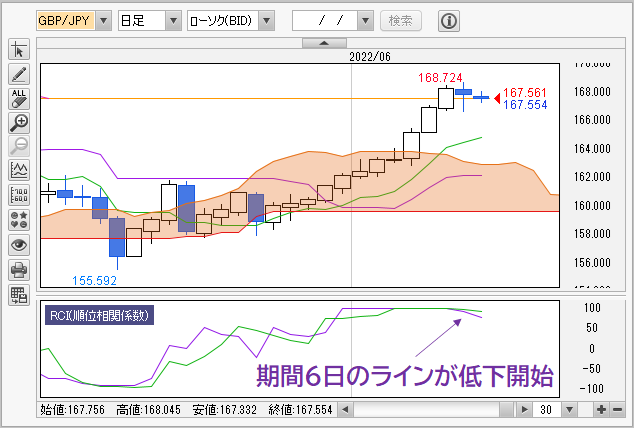Click the -50 RCI axis label

(x=592, y=369)
